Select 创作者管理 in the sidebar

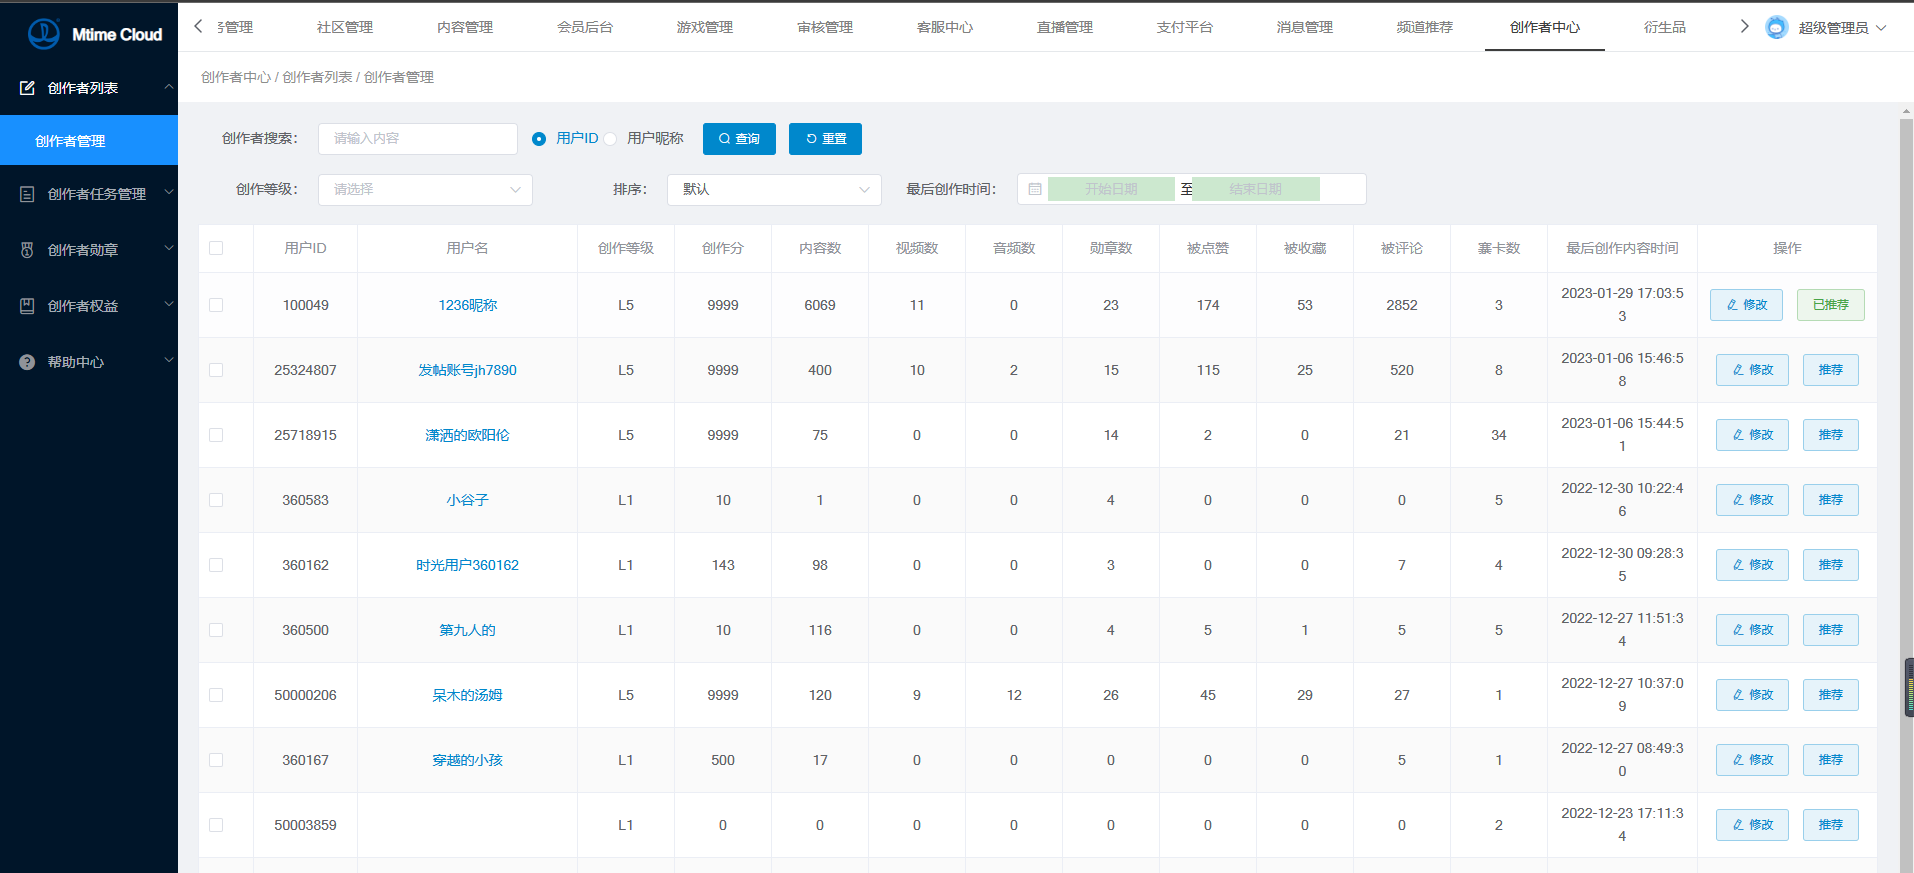click(89, 140)
